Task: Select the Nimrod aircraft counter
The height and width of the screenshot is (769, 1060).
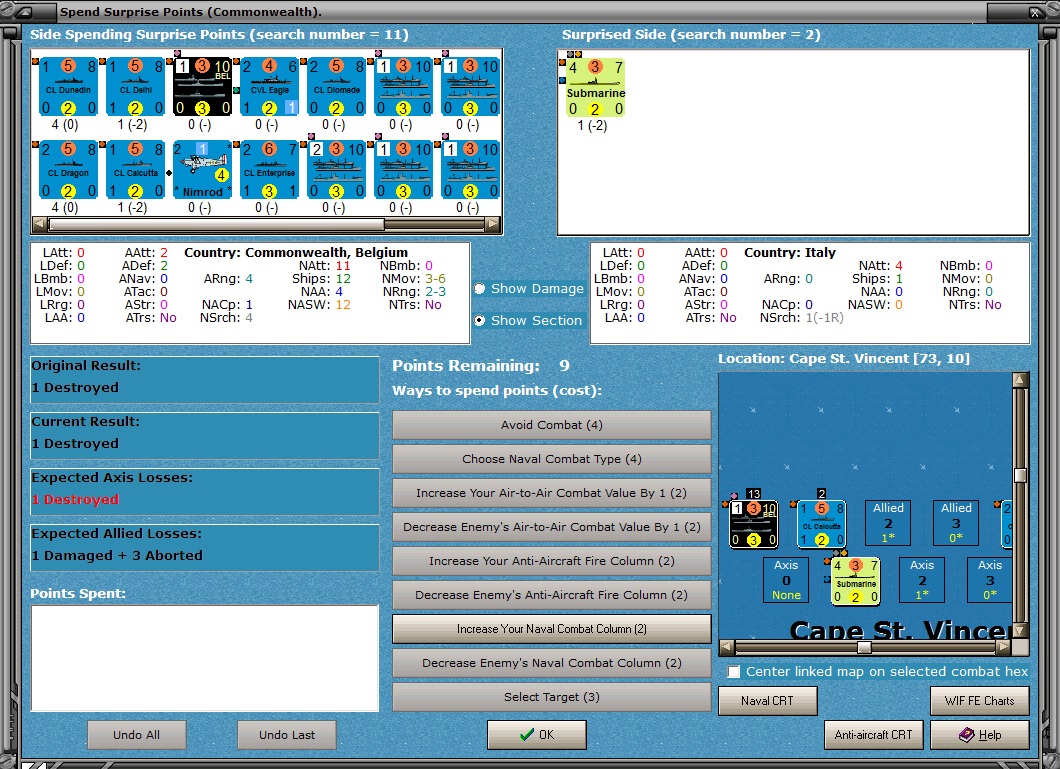Action: [202, 170]
